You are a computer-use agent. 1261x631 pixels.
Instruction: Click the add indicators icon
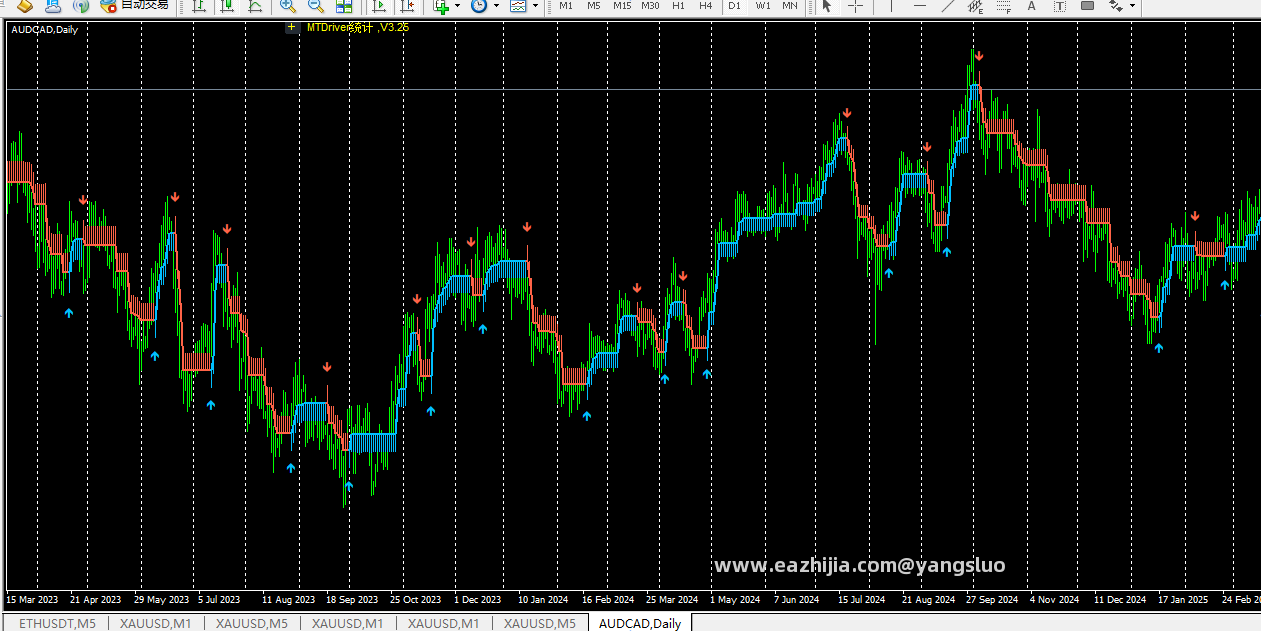[x=441, y=5]
